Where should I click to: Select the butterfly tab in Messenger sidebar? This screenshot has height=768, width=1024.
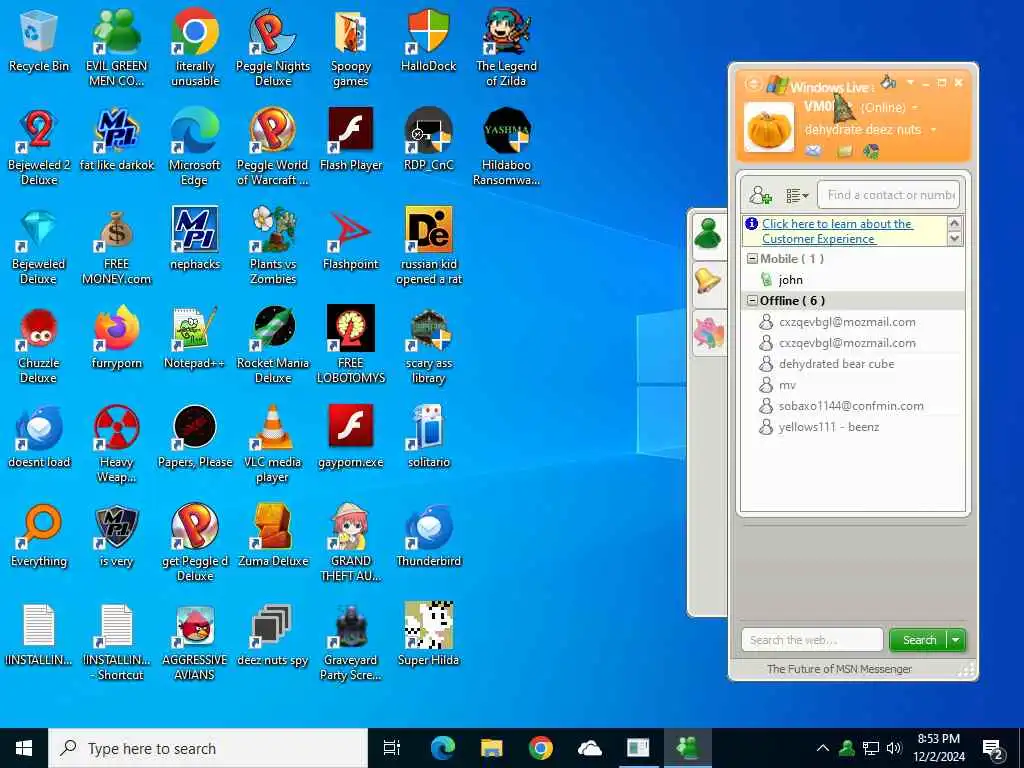[709, 331]
